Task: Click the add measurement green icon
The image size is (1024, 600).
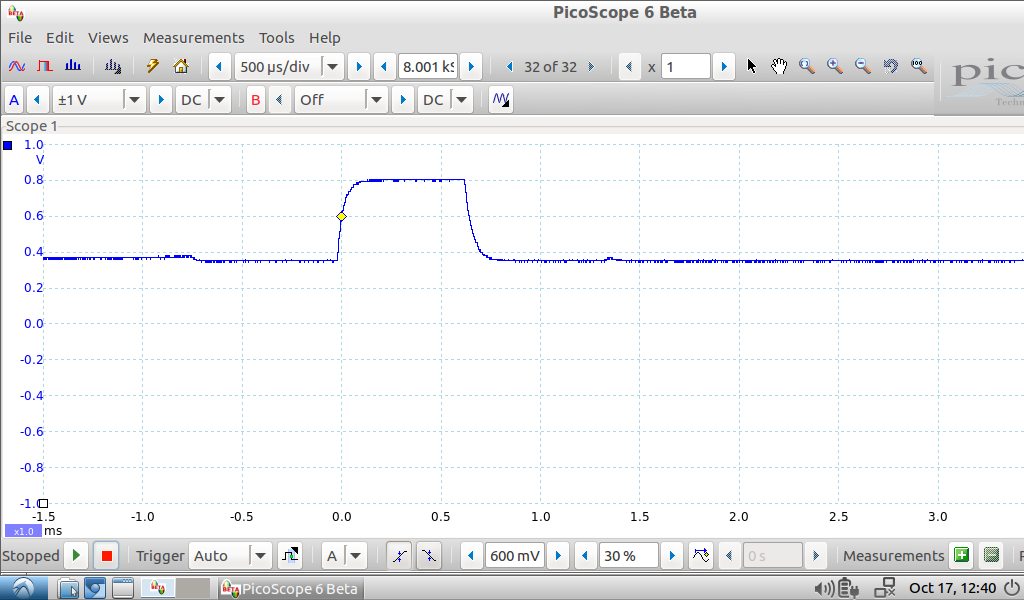Action: (x=961, y=555)
